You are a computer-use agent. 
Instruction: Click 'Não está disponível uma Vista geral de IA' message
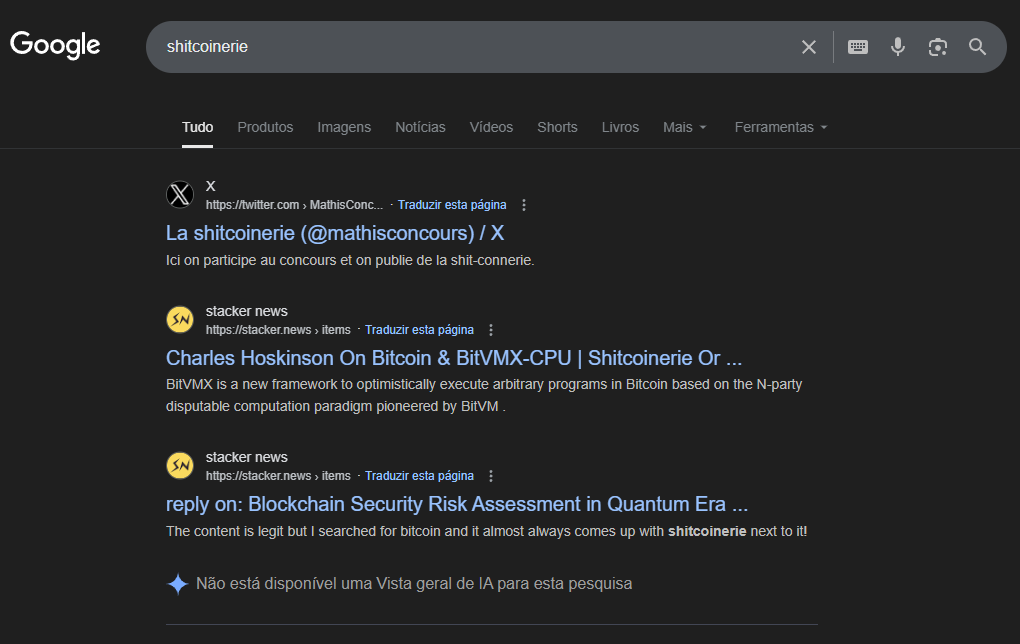pos(414,584)
